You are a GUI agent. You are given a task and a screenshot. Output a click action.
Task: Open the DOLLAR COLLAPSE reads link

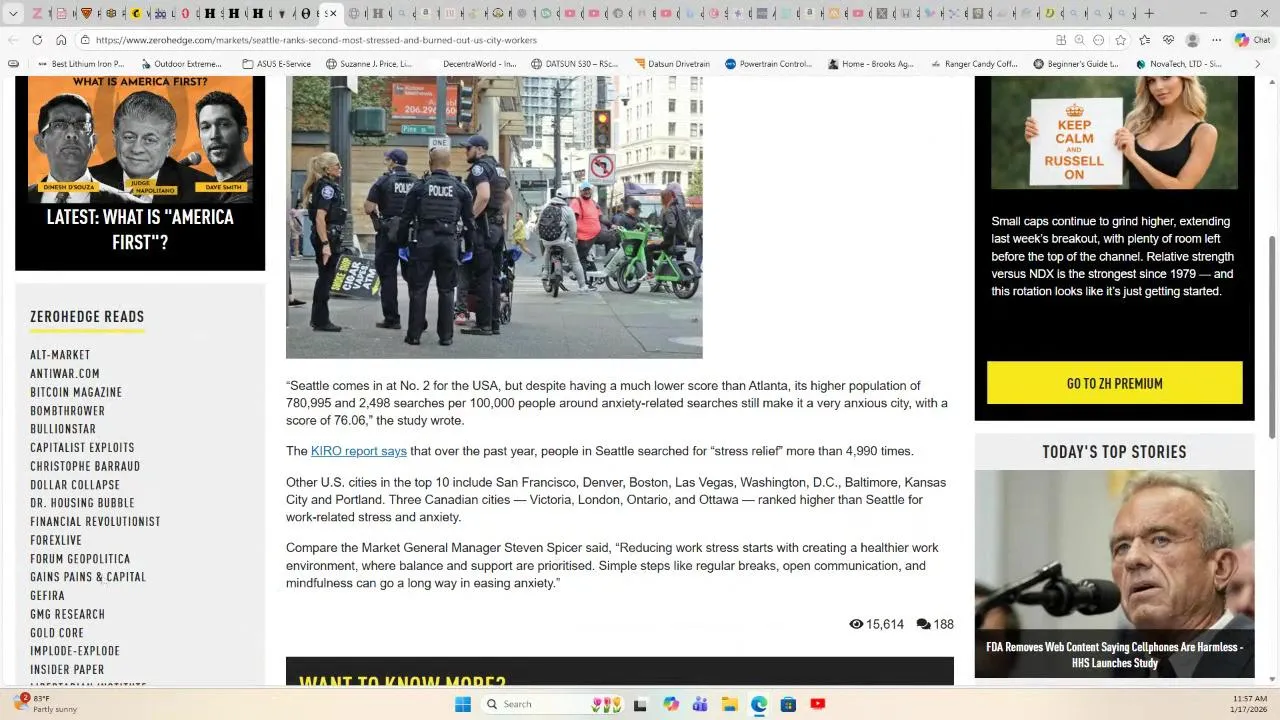click(75, 485)
